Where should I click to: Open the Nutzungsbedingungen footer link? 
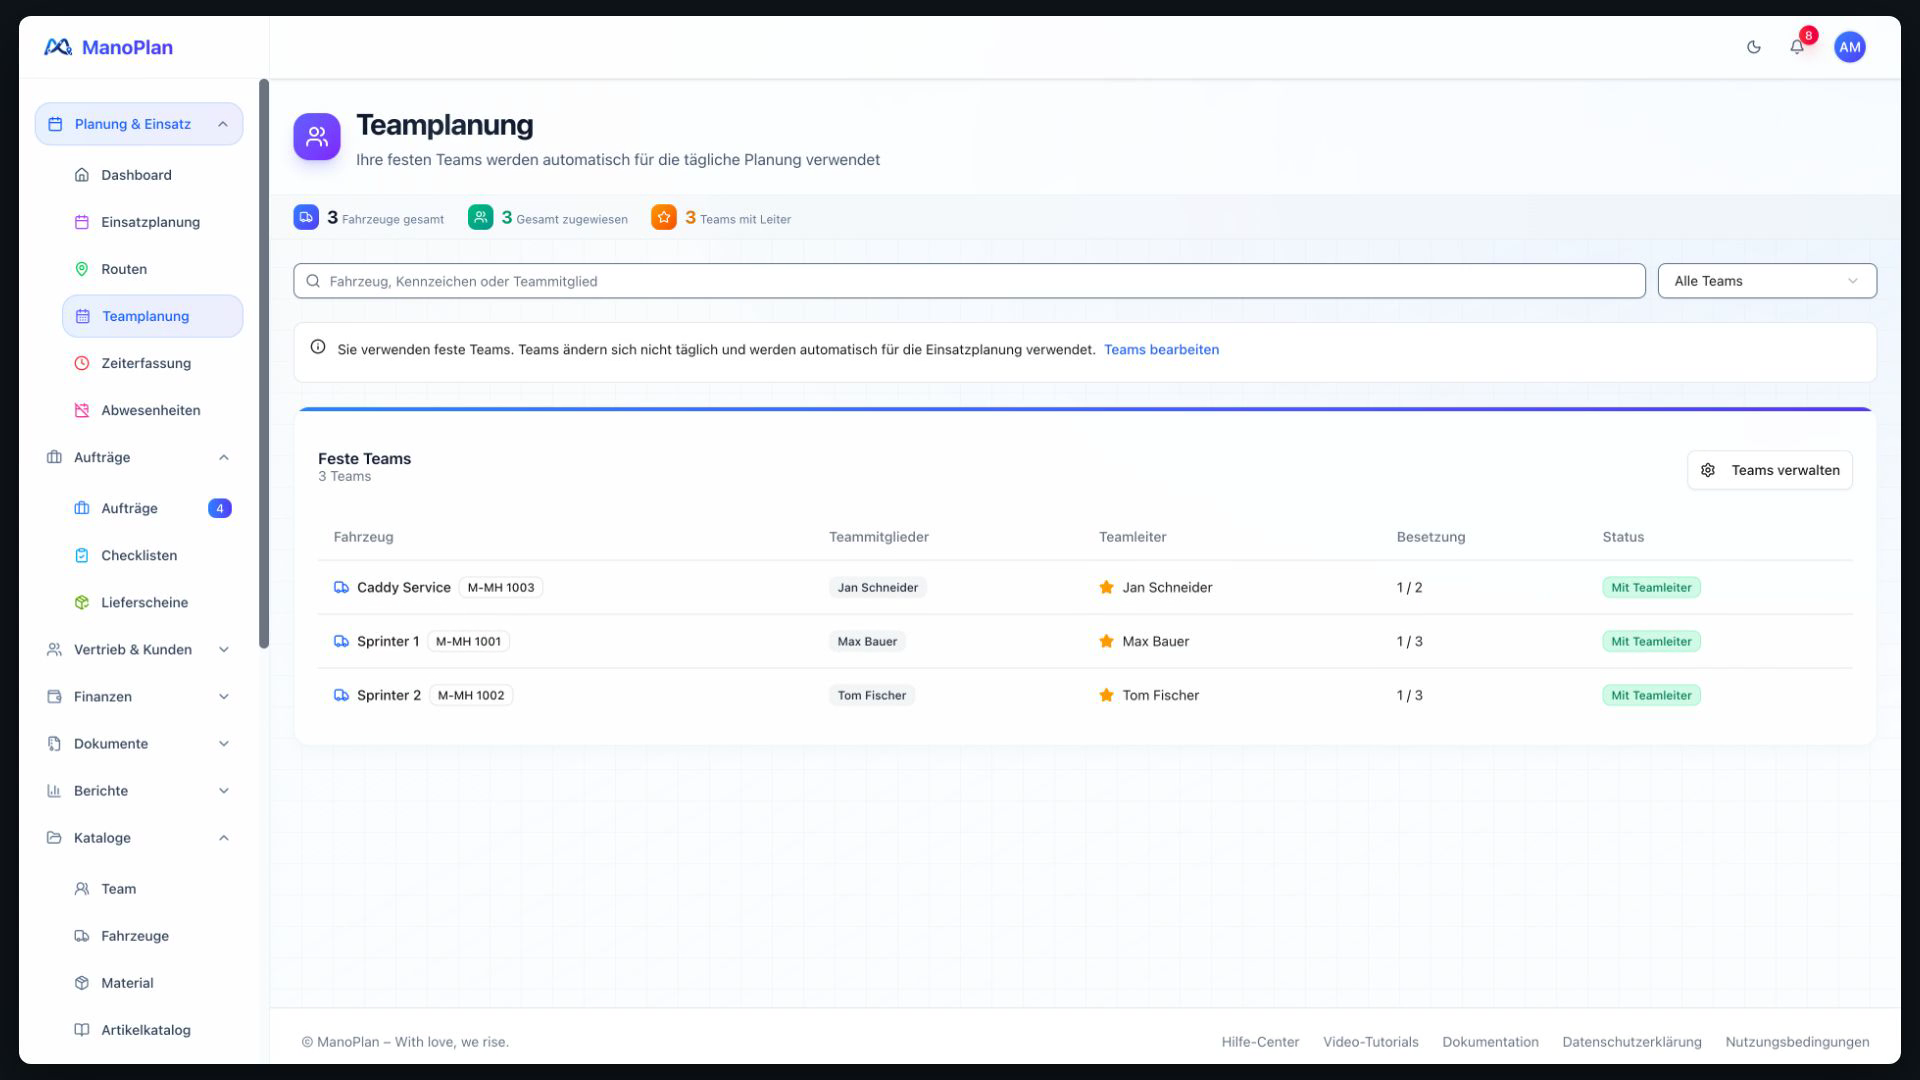1797,1042
